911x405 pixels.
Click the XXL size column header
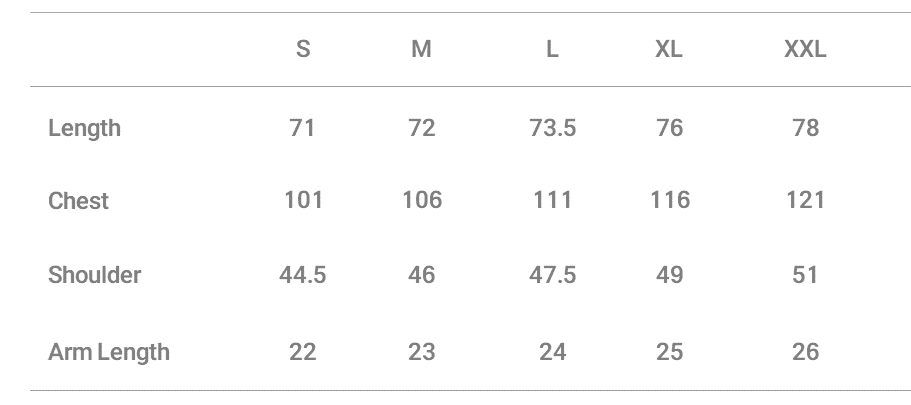point(805,50)
